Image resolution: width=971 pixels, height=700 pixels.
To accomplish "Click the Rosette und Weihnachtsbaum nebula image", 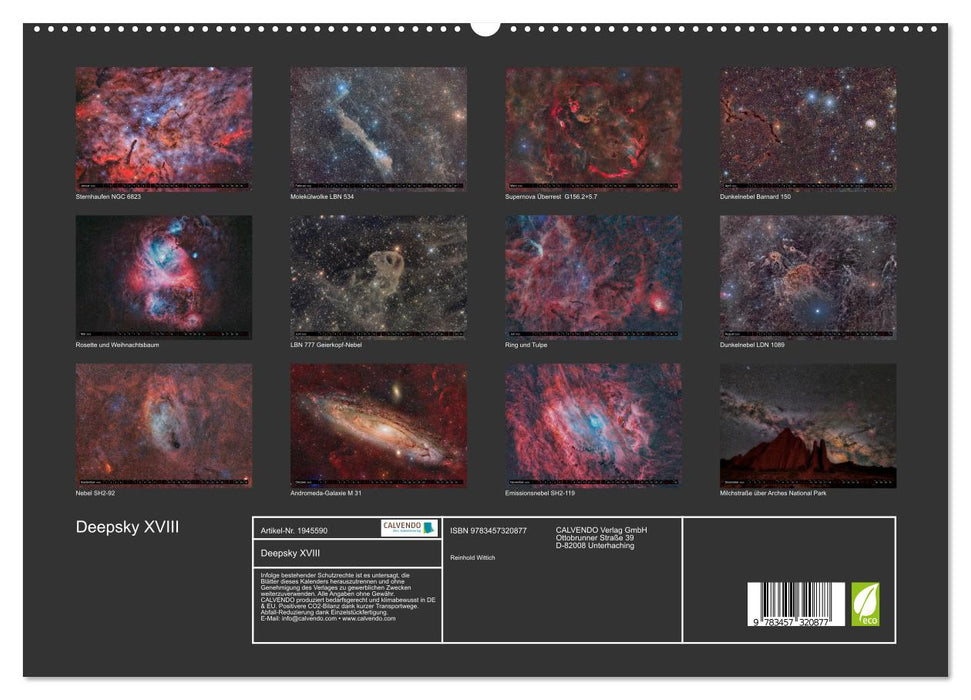I will pos(163,278).
